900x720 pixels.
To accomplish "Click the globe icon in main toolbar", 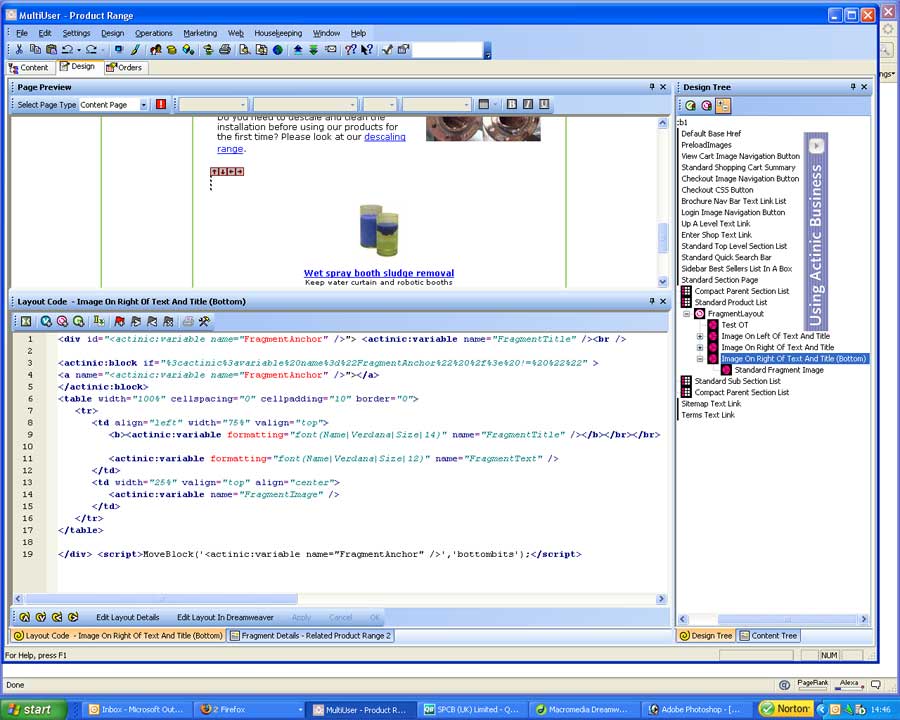I will [x=277, y=49].
